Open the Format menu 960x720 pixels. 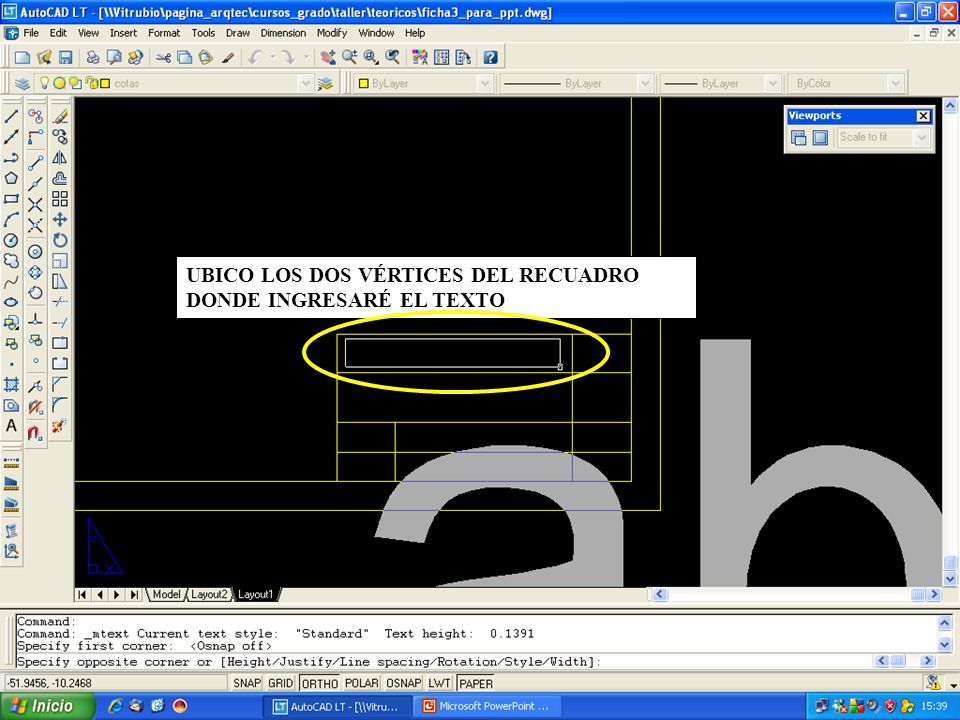(164, 33)
